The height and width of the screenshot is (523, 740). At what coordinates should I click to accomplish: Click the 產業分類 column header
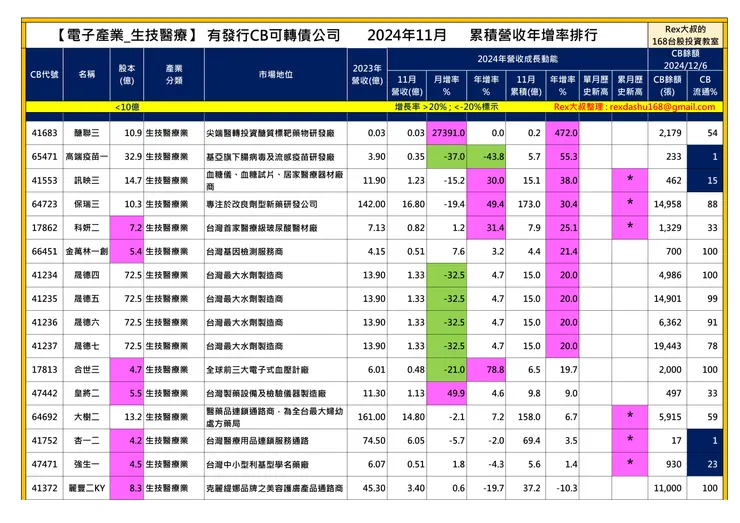coord(174,75)
